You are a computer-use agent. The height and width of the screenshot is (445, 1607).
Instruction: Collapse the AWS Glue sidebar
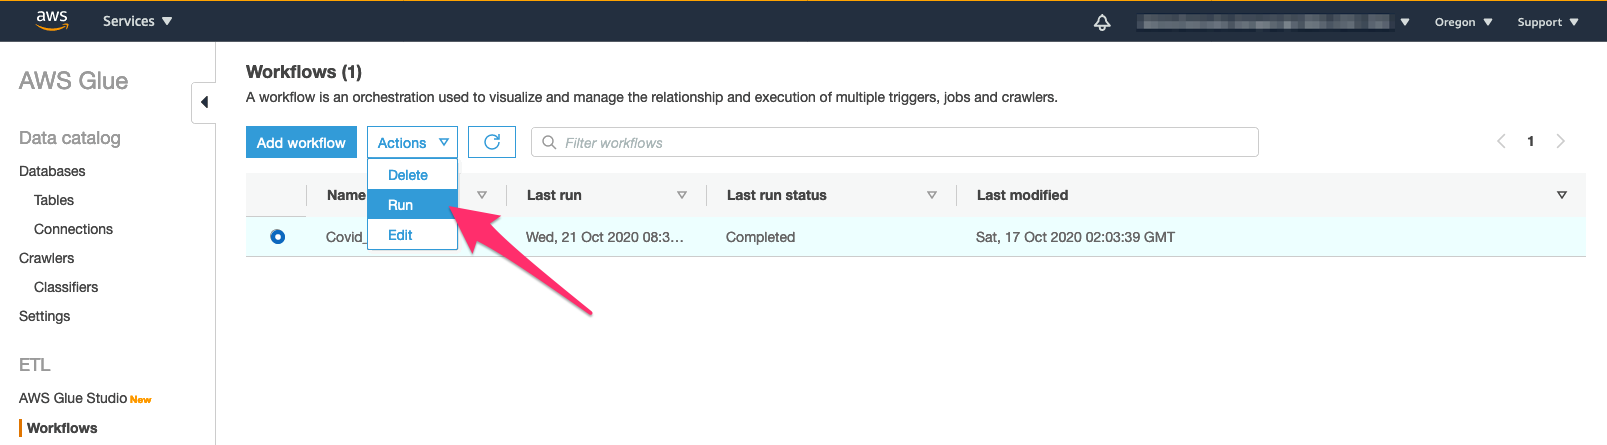[x=204, y=102]
